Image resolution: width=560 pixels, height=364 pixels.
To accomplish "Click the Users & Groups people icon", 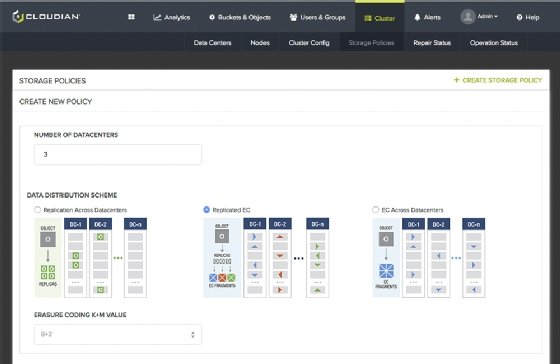I will (x=293, y=17).
